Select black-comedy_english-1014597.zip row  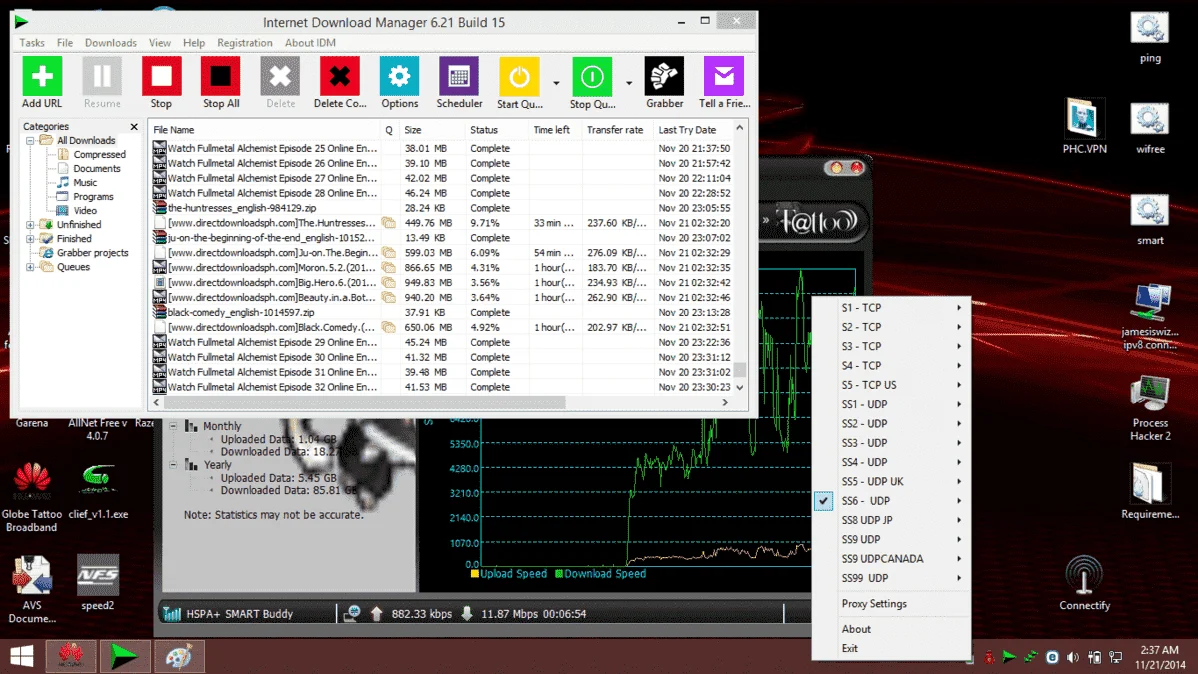point(442,313)
